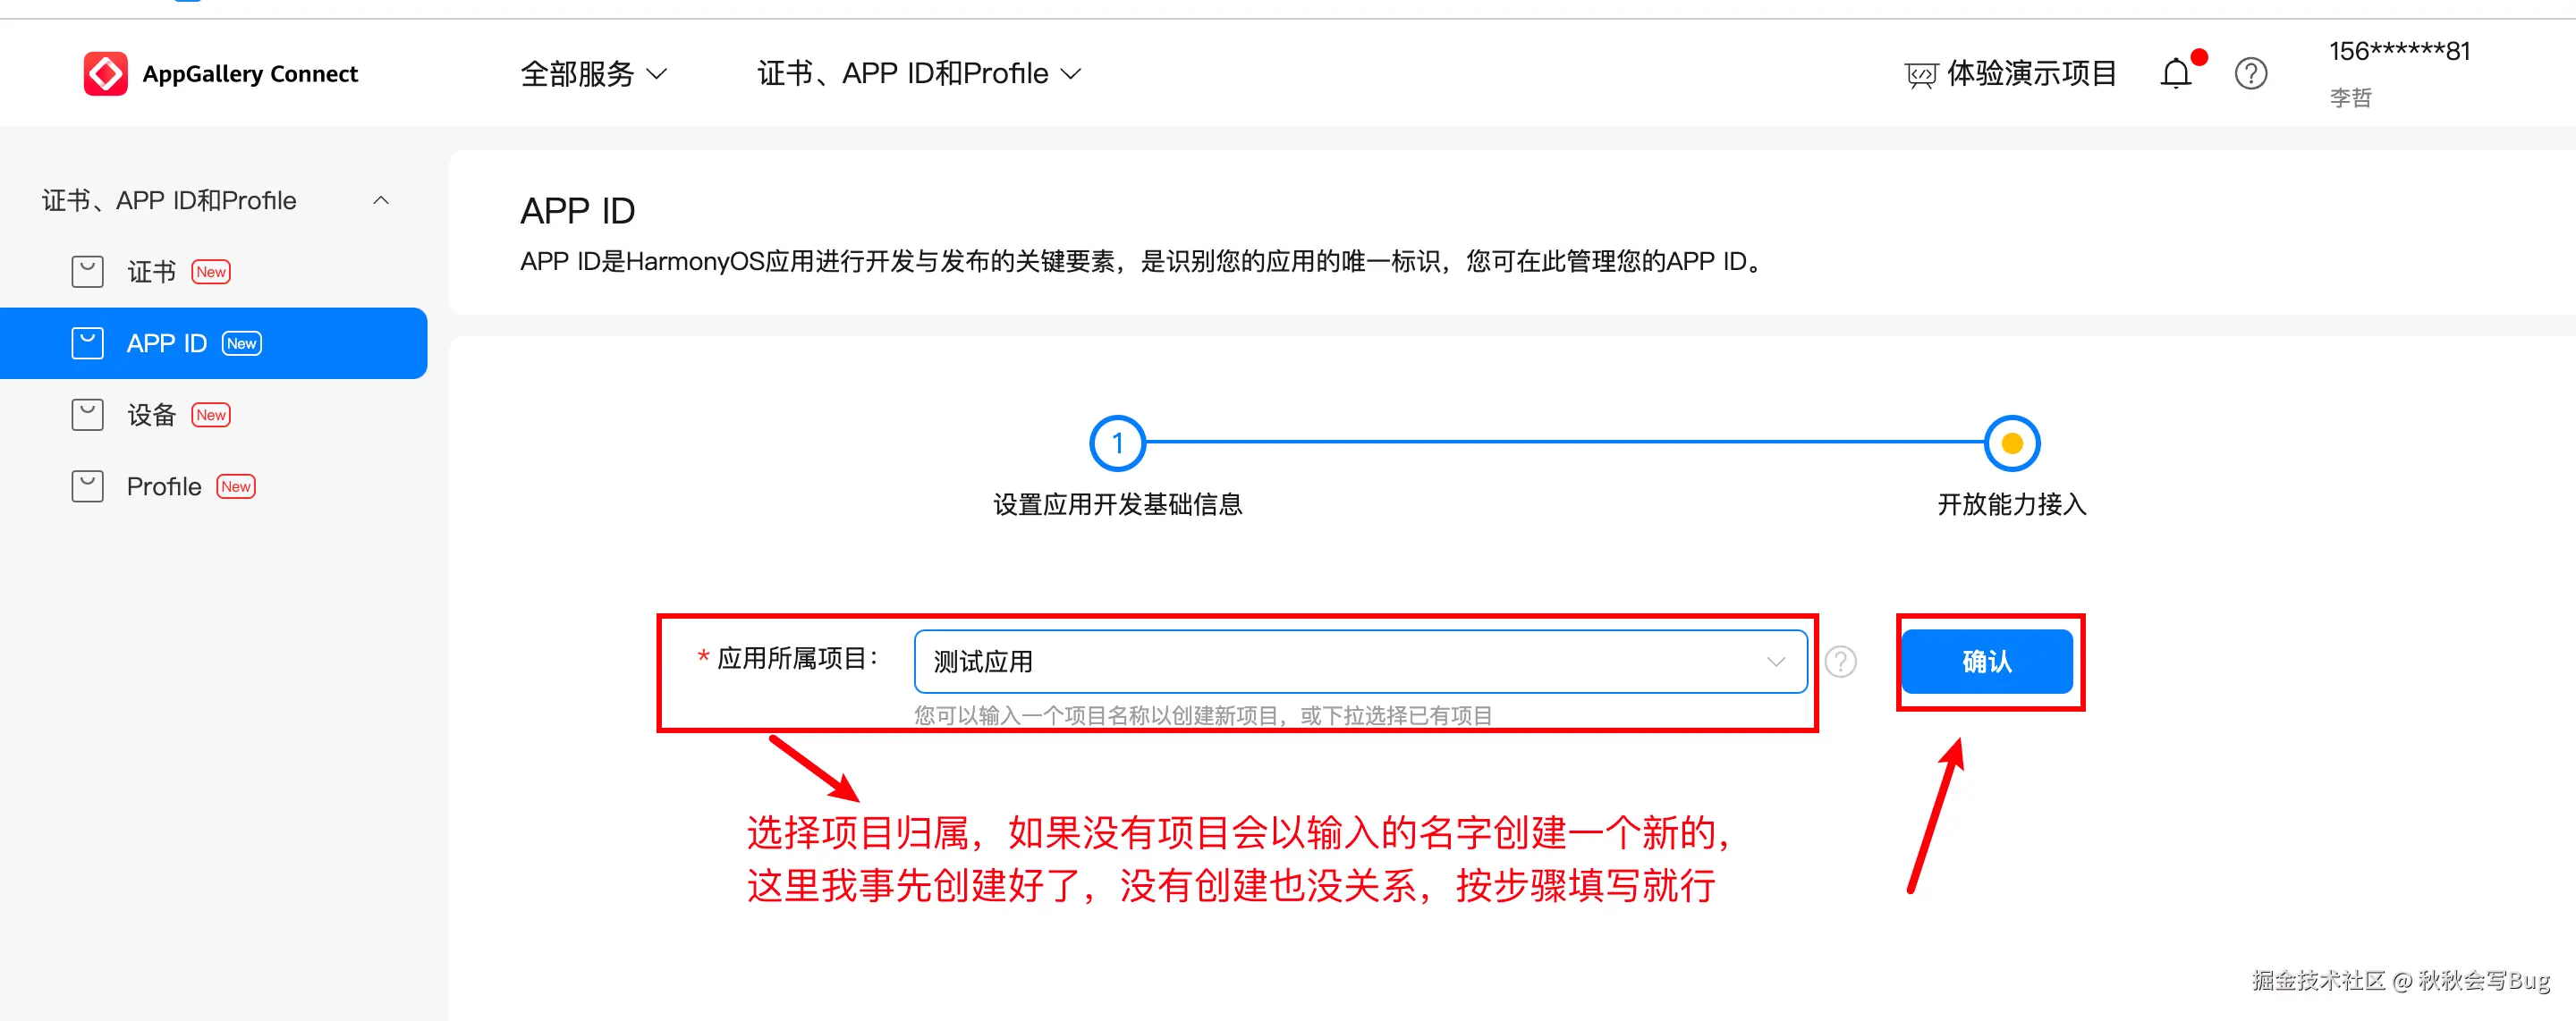Screen dimensions: 2576x1021
Task: Click step 1 circle 设置应用开发基础信息
Action: 1117,443
